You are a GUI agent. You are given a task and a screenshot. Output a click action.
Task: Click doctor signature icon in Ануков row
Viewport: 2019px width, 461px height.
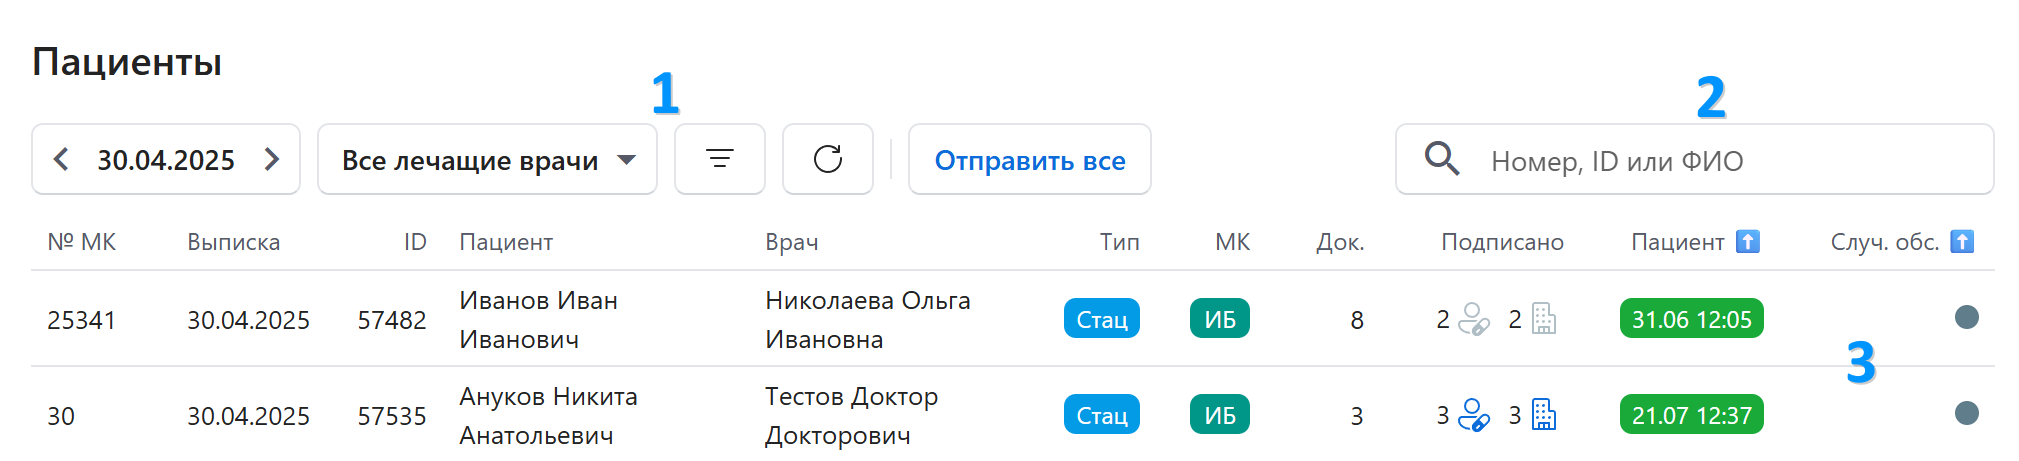point(1473,415)
